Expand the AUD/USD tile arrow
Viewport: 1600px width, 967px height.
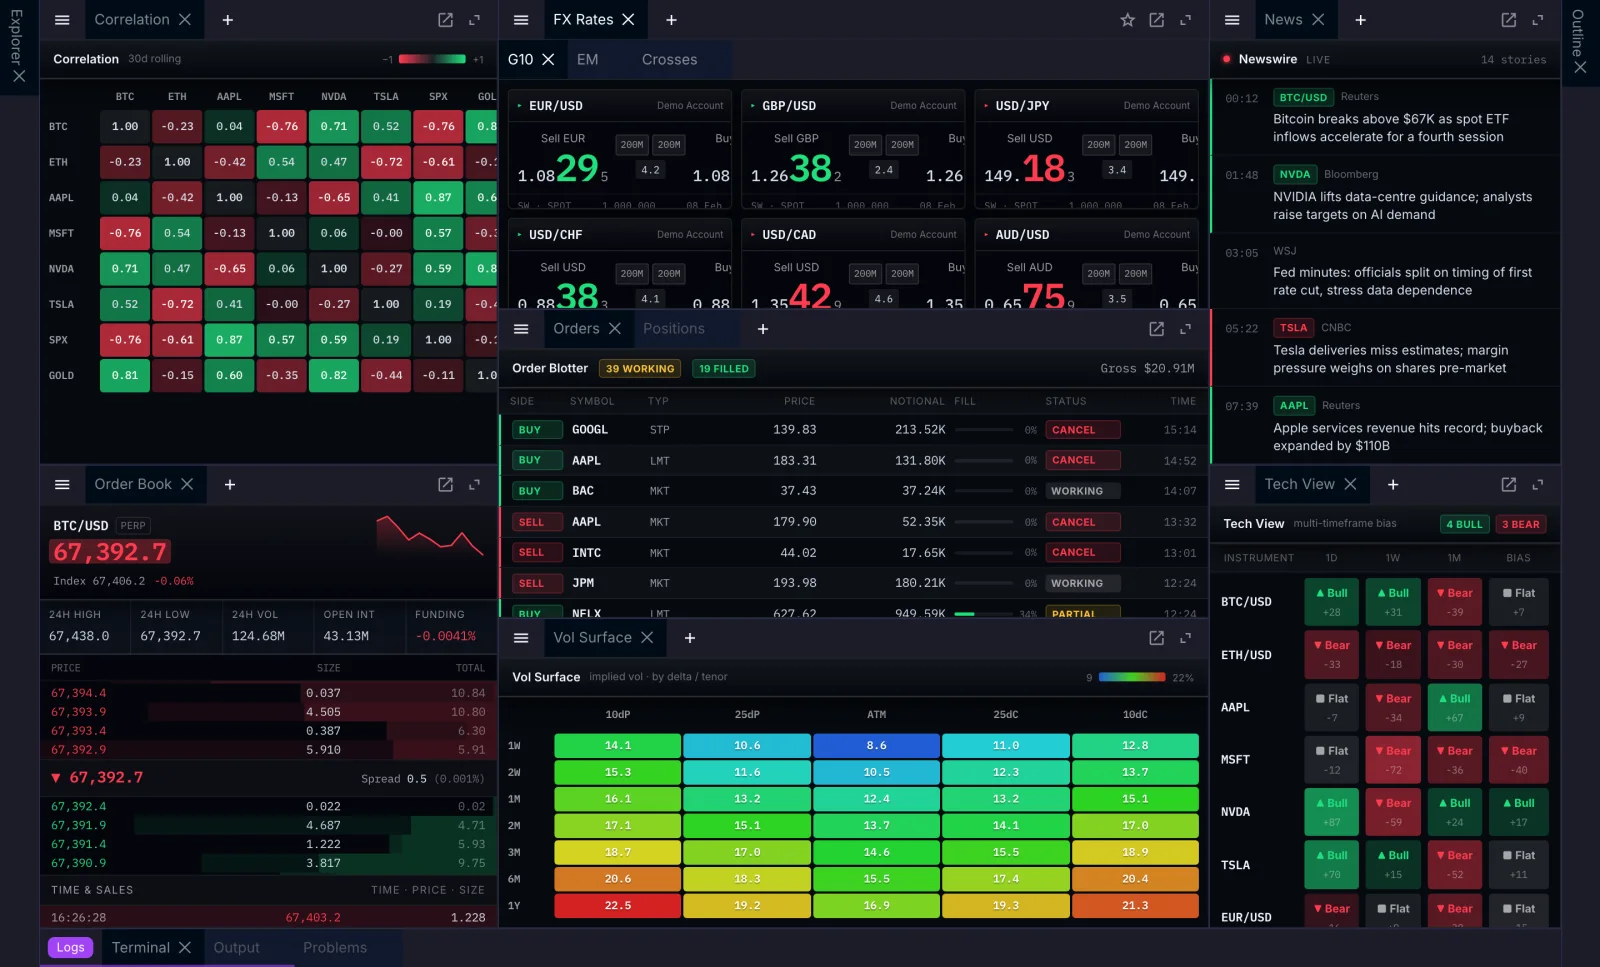pyautogui.click(x=986, y=235)
